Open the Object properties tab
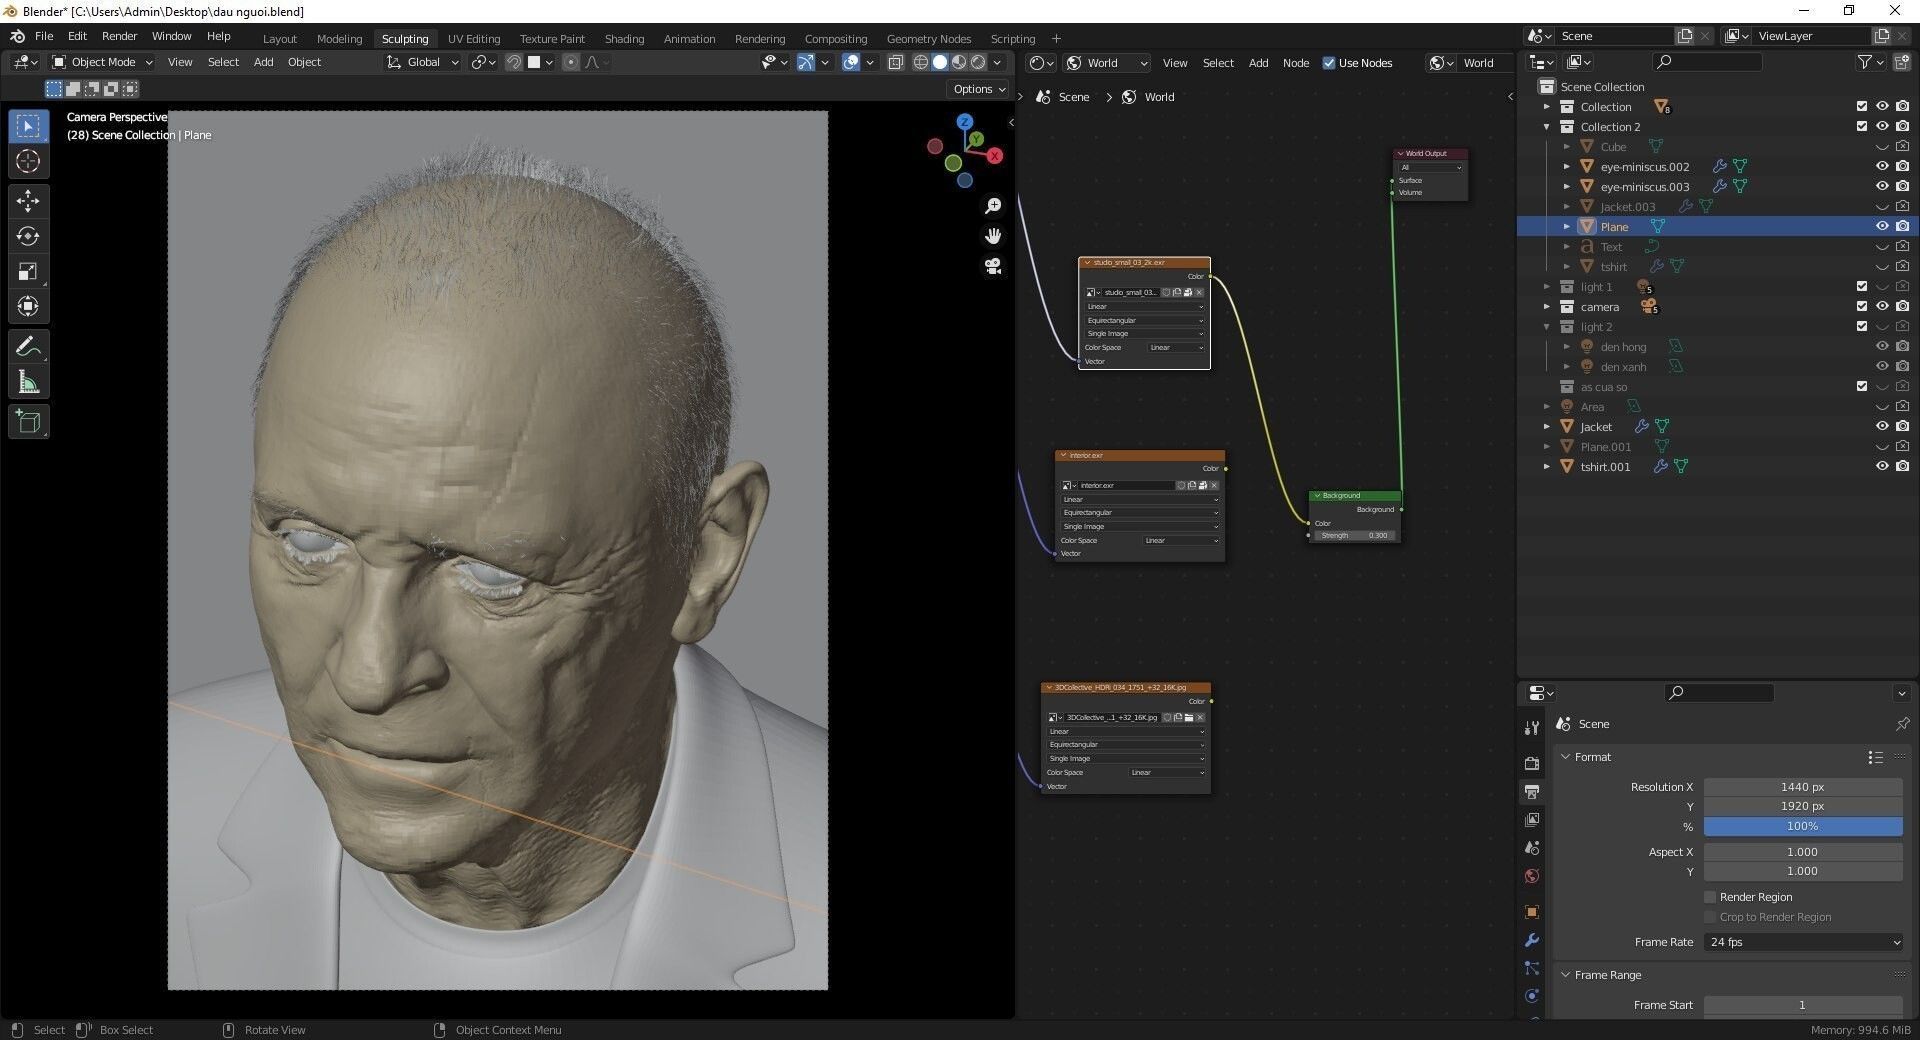 pyautogui.click(x=1532, y=912)
